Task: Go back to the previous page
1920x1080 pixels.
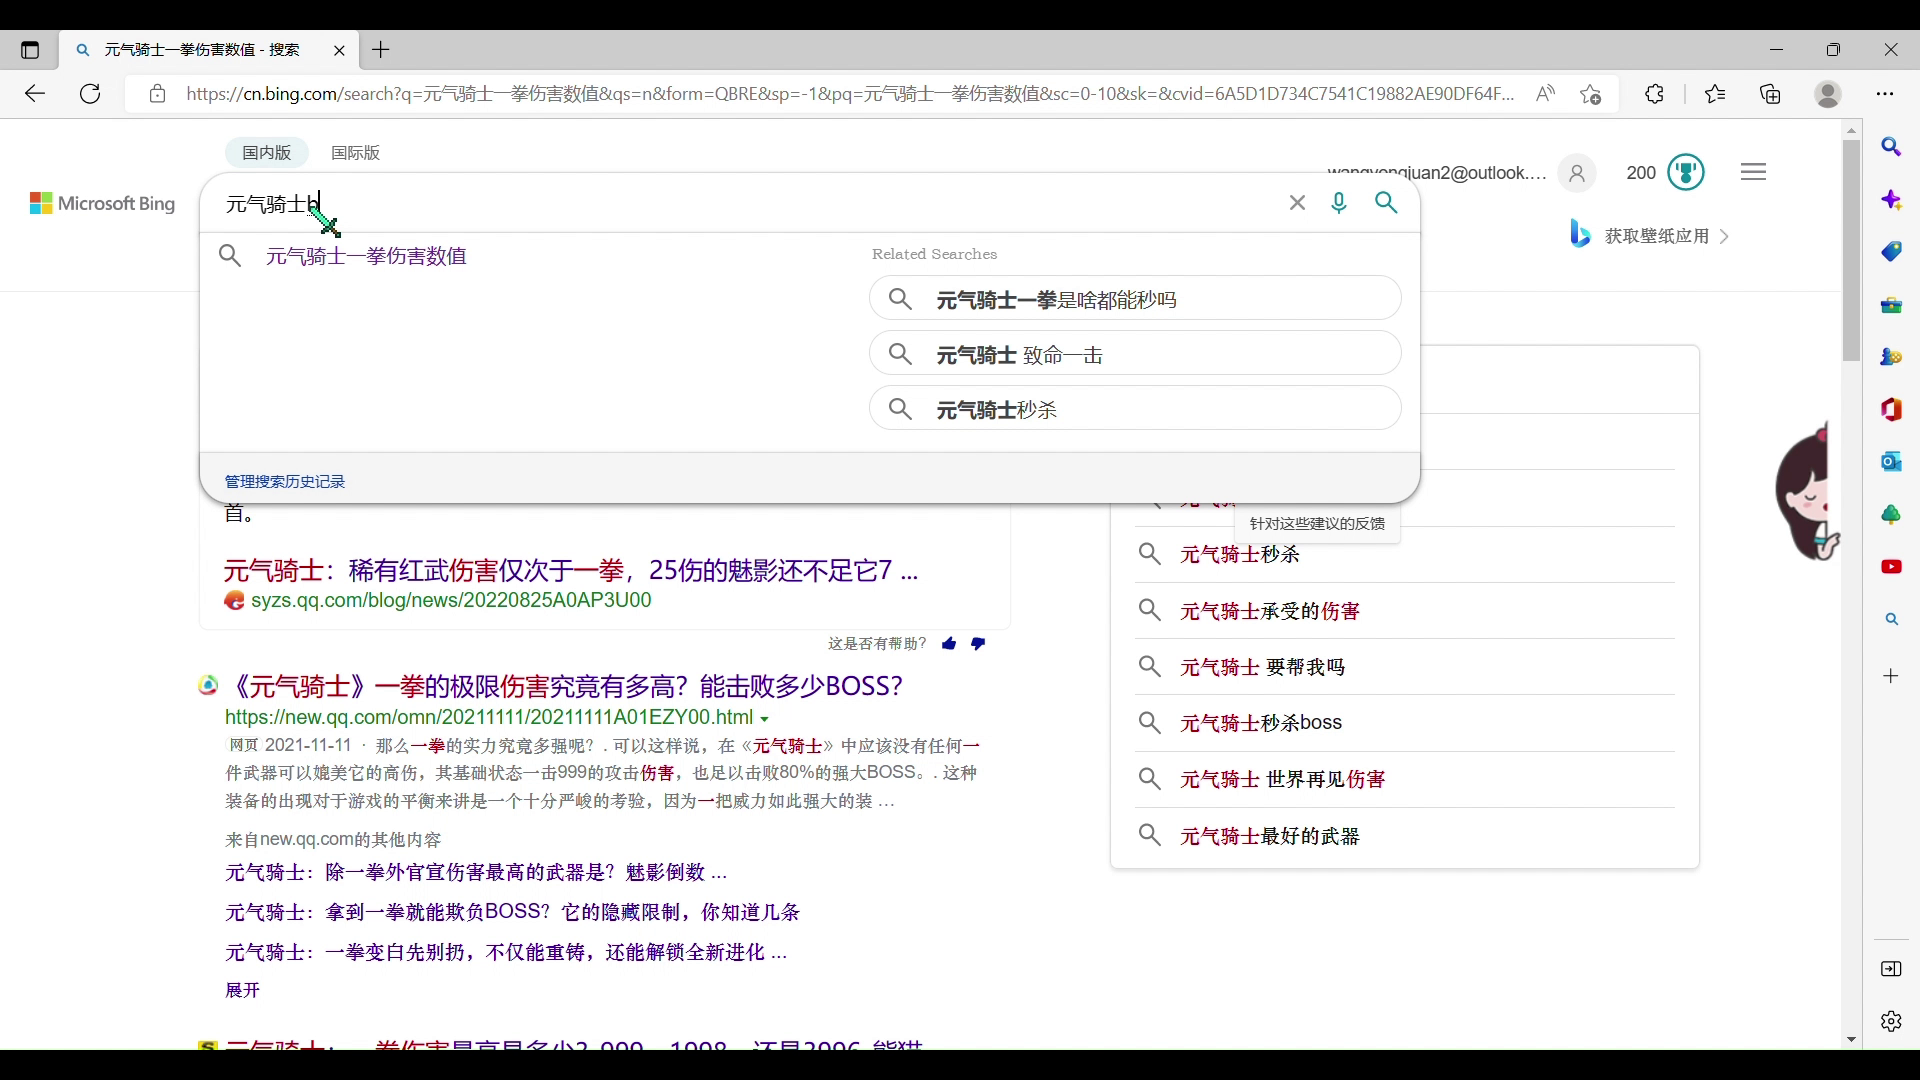Action: (35, 94)
